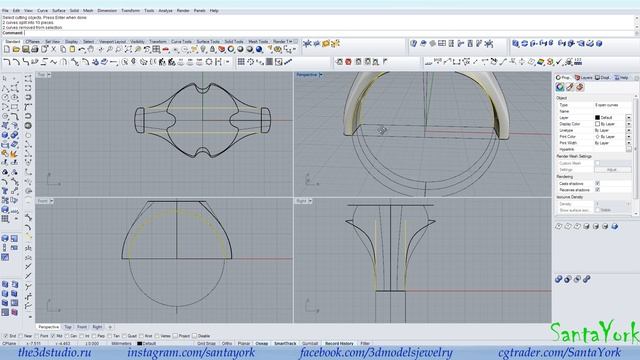
Task: Click the red Stop icon in toolbar
Action: [348, 62]
